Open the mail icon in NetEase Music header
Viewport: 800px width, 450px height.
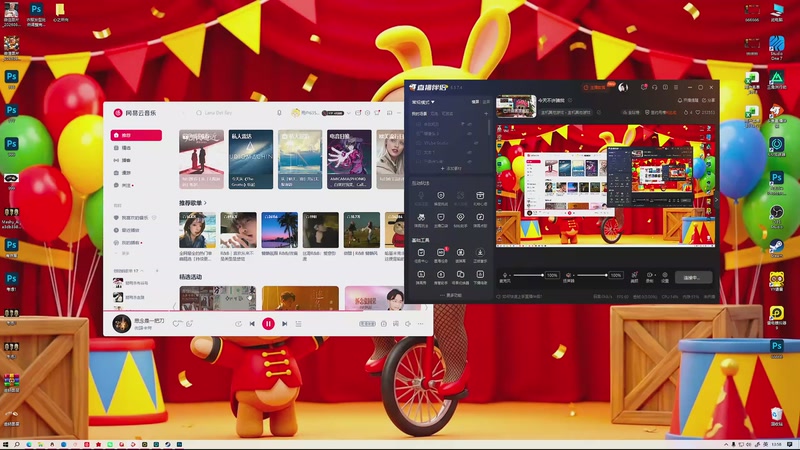[358, 113]
